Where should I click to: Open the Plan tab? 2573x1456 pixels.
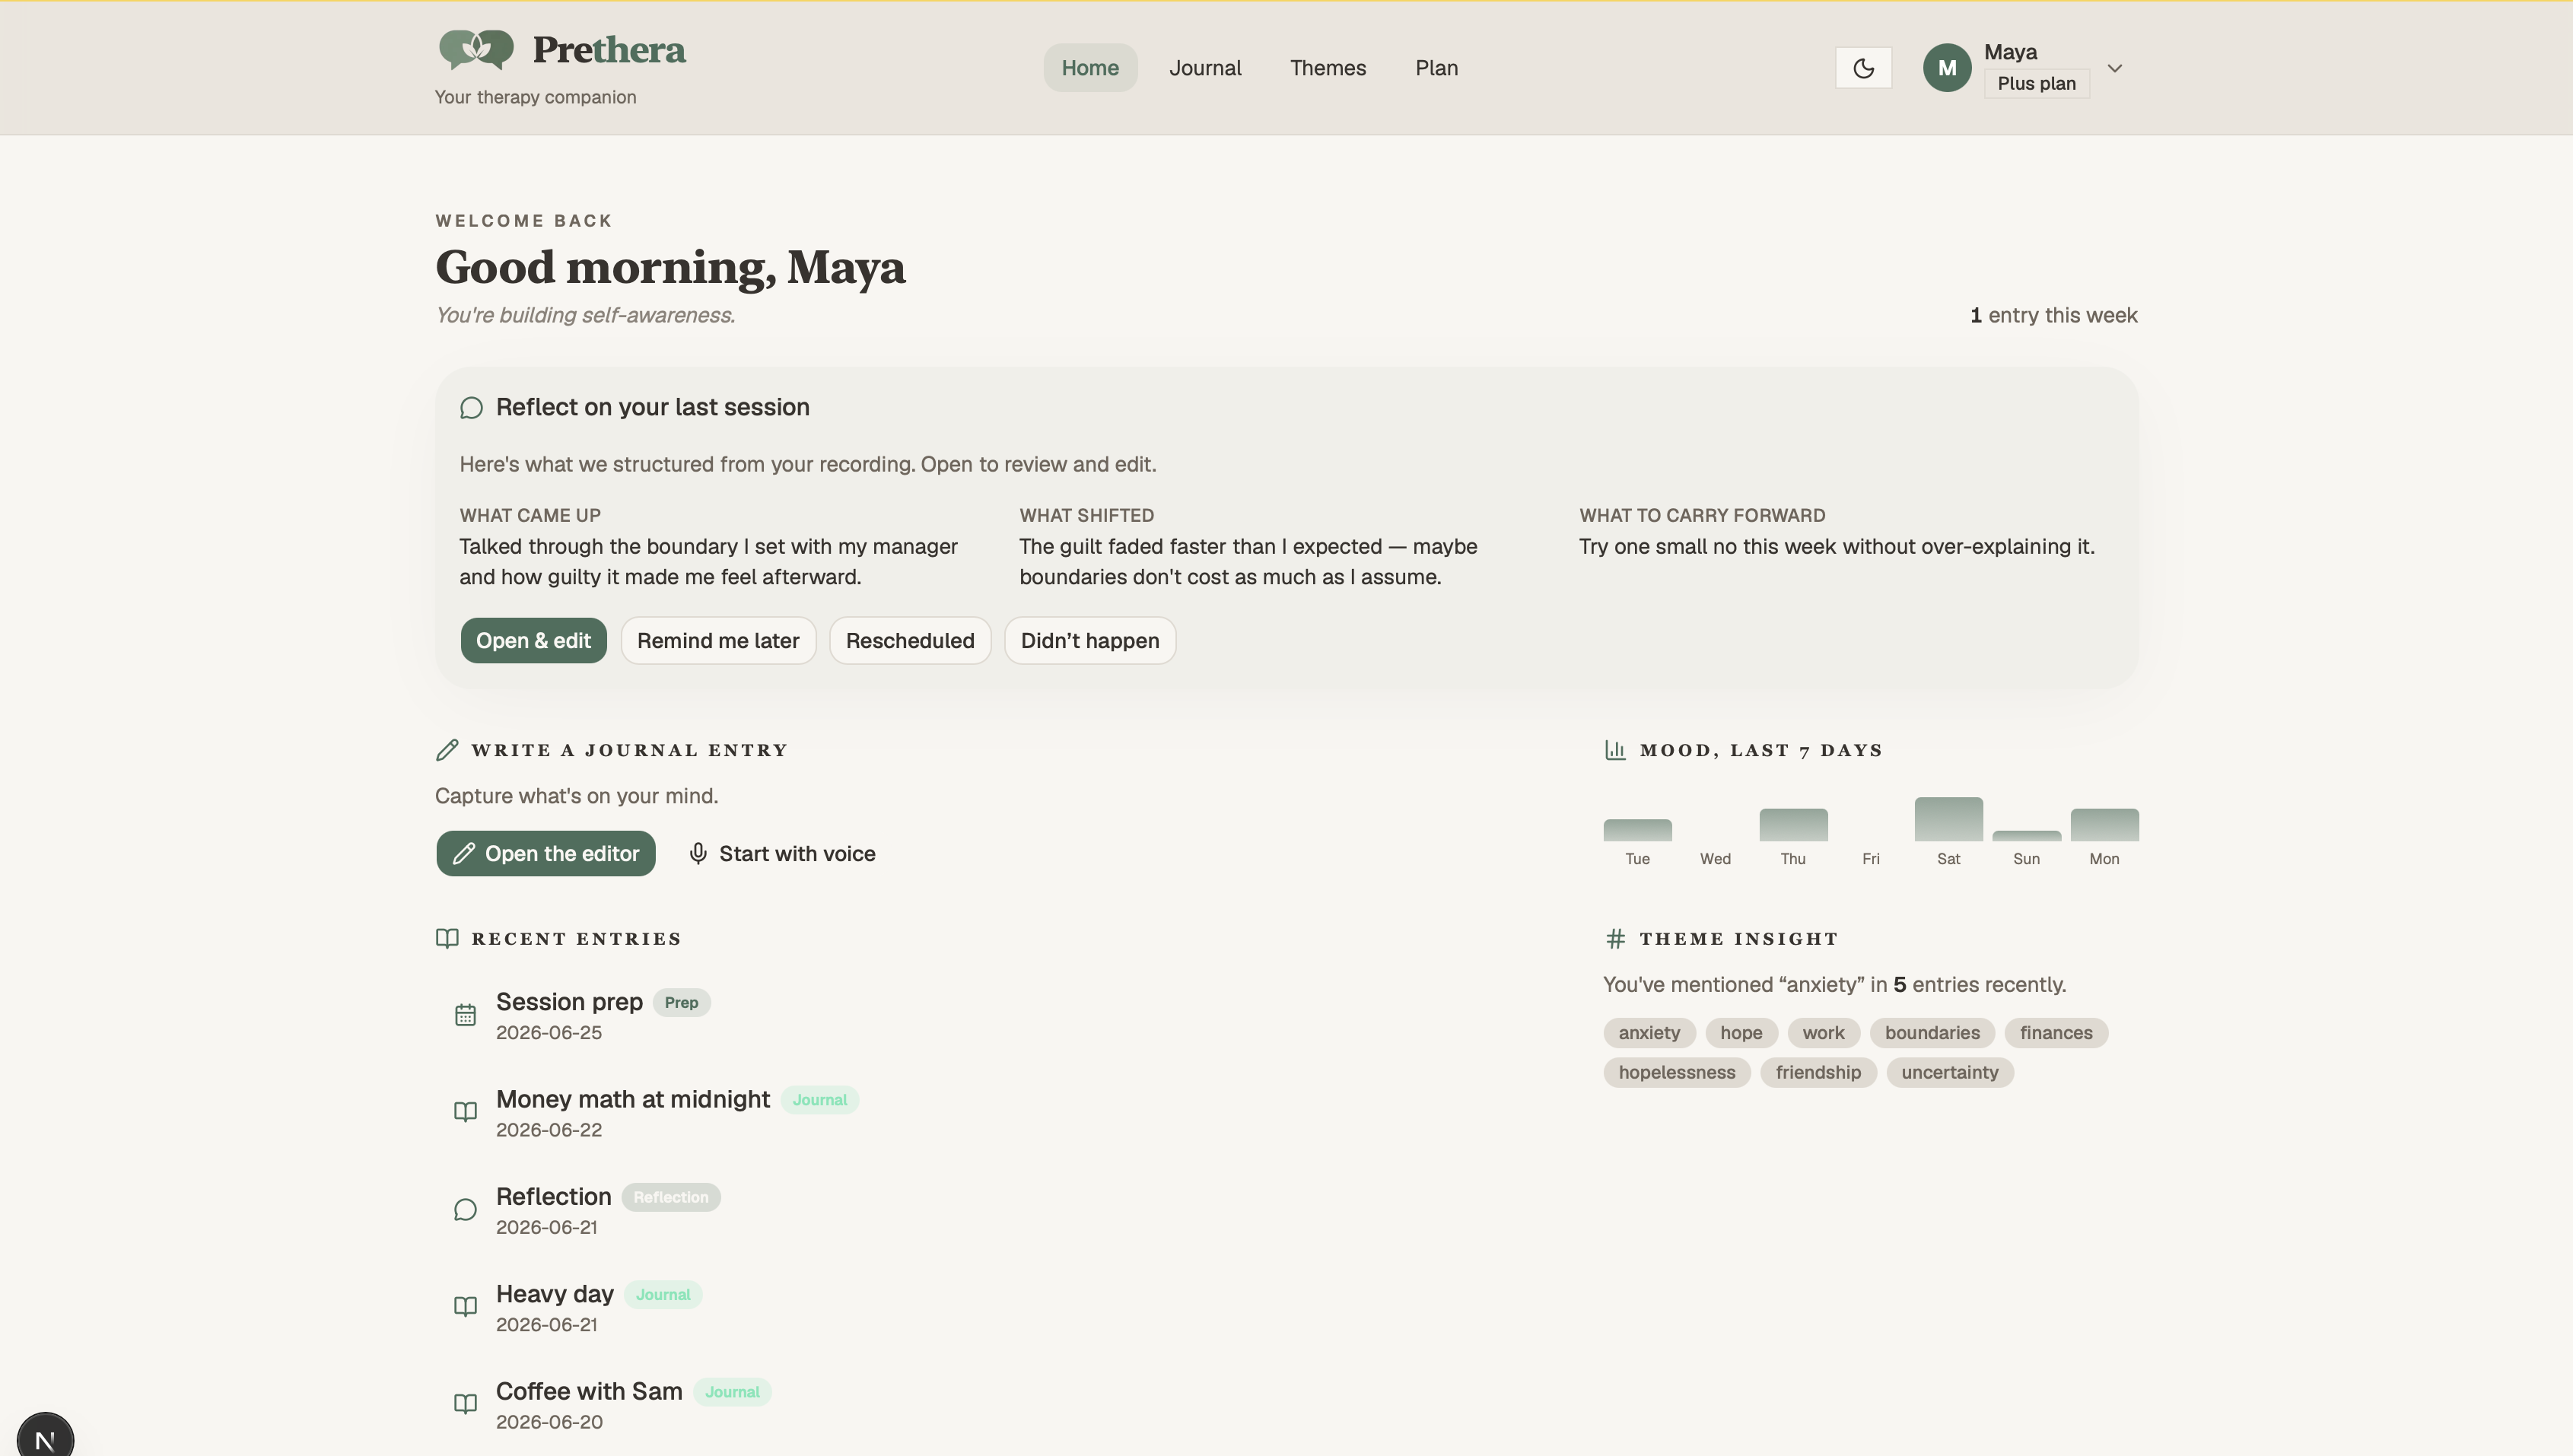pos(1436,68)
